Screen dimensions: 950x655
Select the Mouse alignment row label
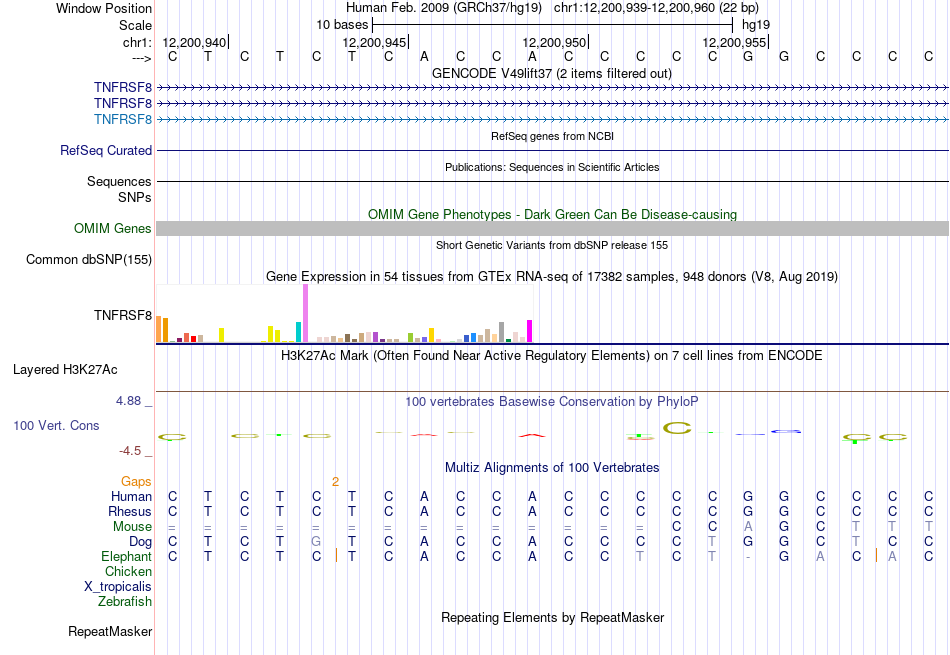click(132, 527)
